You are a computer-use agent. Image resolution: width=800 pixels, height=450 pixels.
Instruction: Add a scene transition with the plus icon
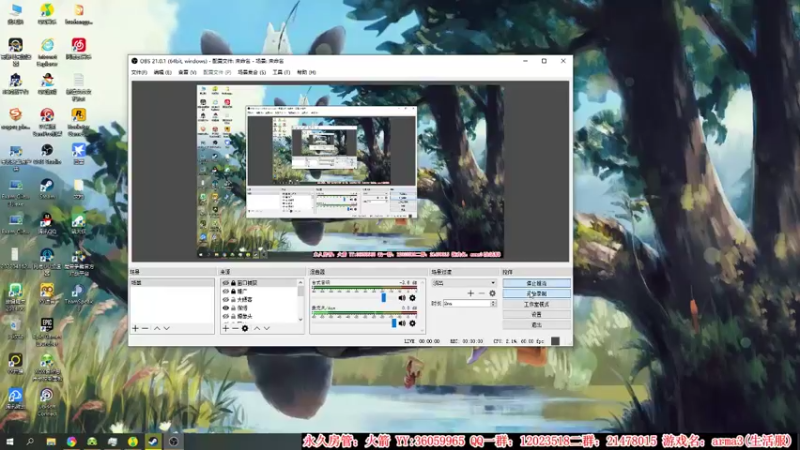click(470, 293)
